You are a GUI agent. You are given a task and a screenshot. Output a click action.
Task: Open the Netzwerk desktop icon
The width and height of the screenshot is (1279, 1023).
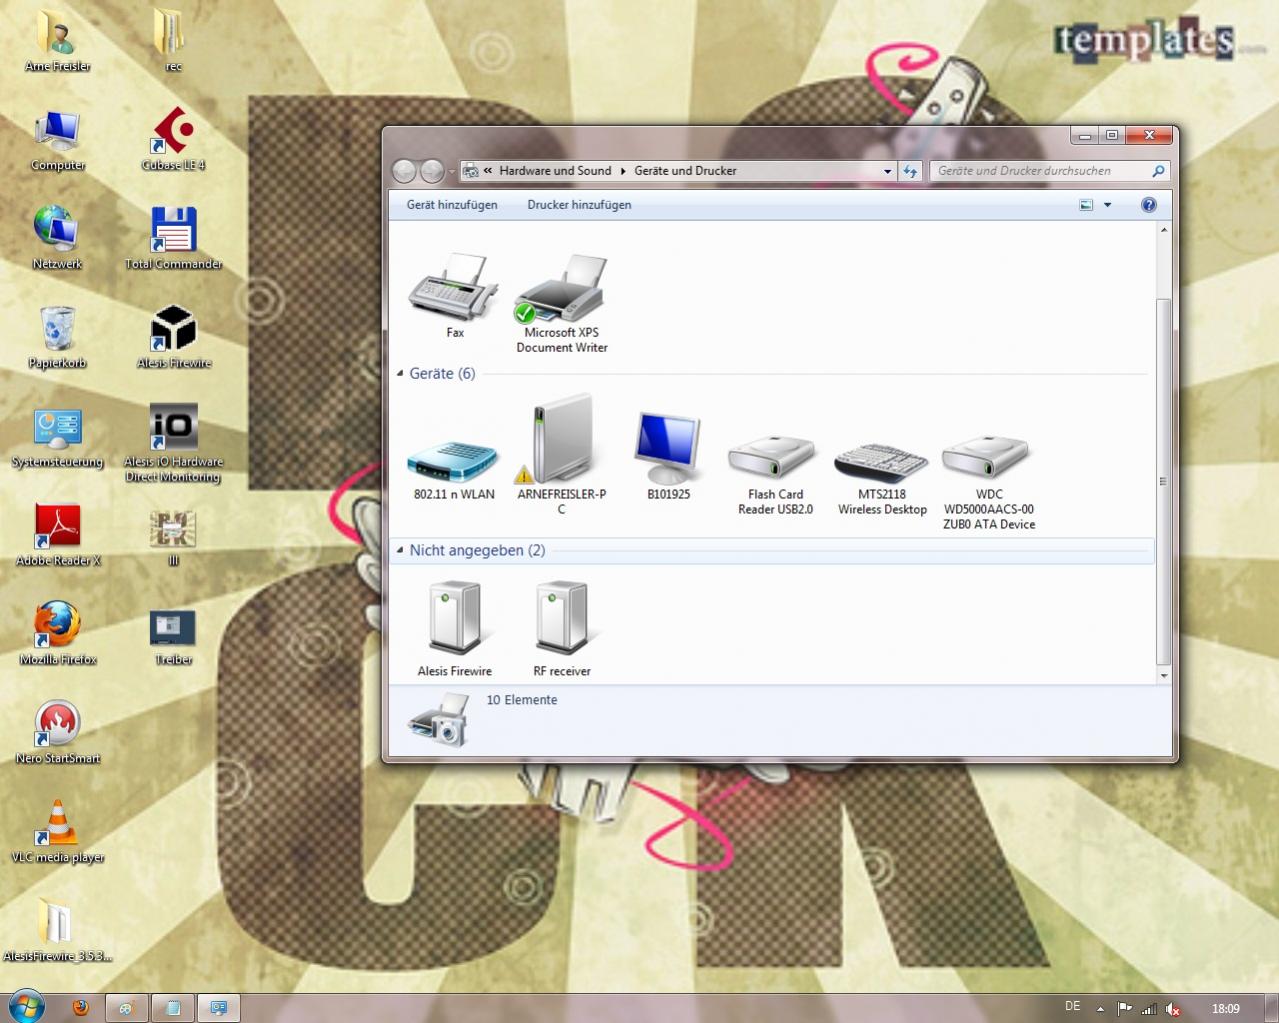[57, 238]
